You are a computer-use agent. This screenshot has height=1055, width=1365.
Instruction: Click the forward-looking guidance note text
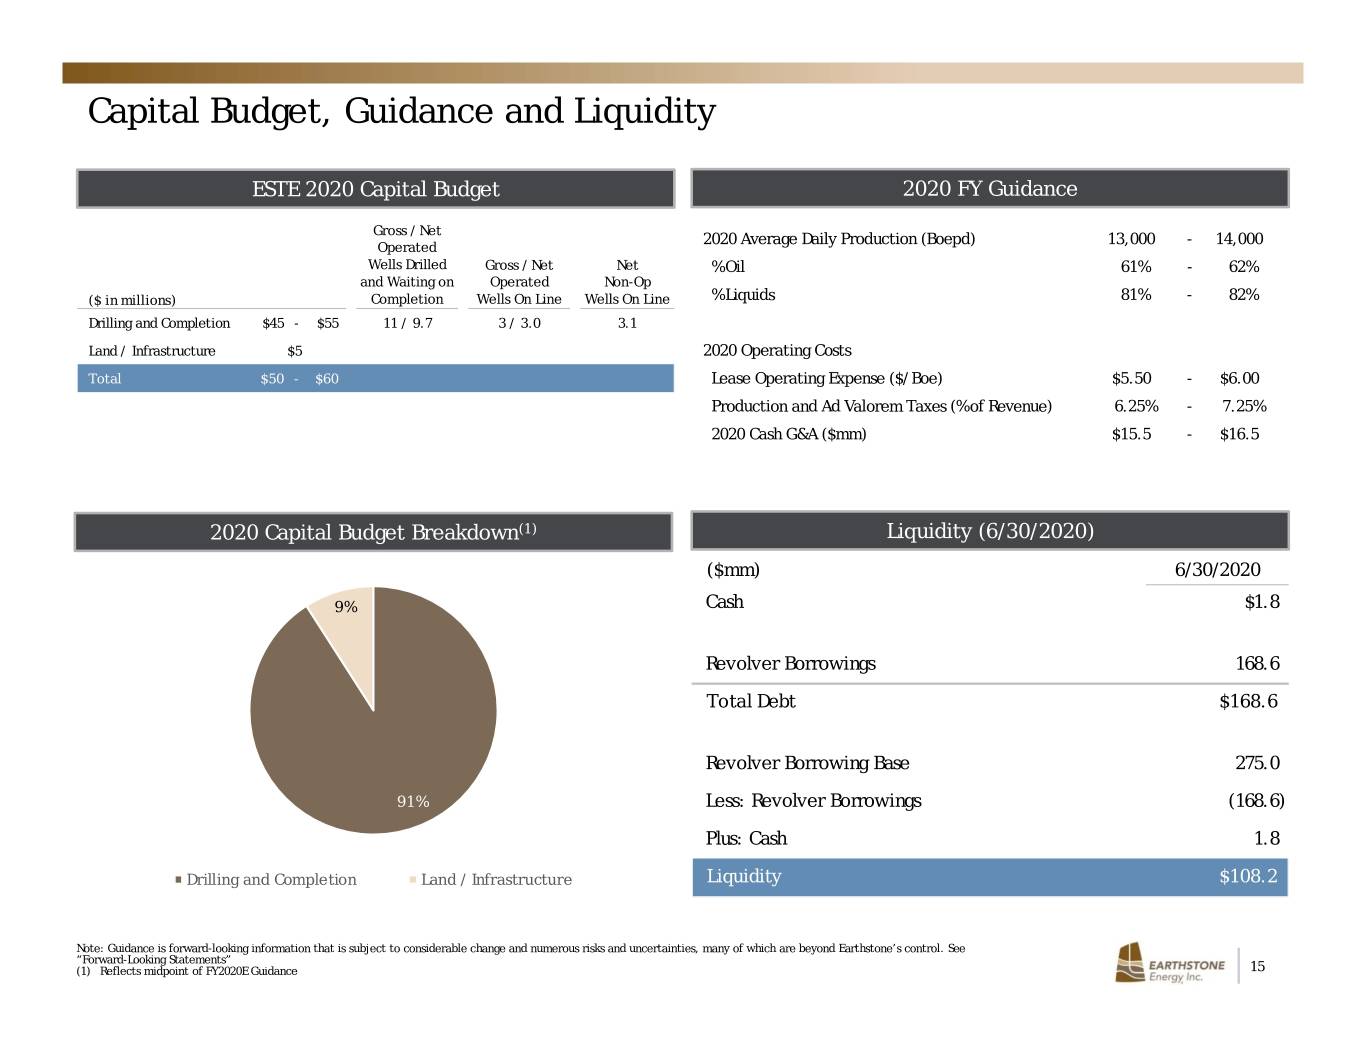521,954
